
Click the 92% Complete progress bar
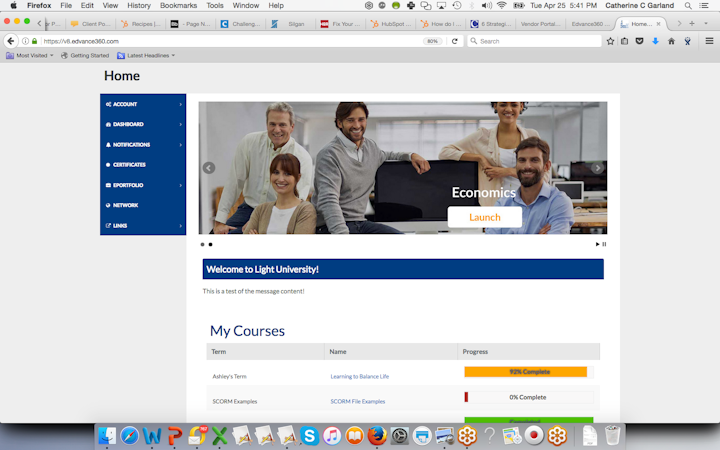[529, 372]
